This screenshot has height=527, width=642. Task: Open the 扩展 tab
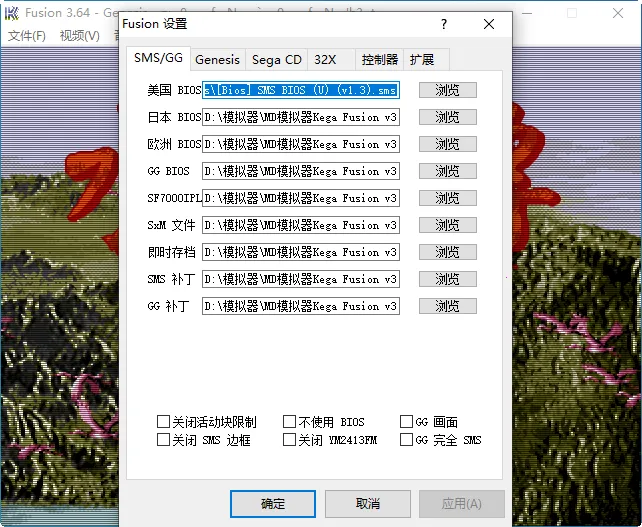tap(422, 59)
